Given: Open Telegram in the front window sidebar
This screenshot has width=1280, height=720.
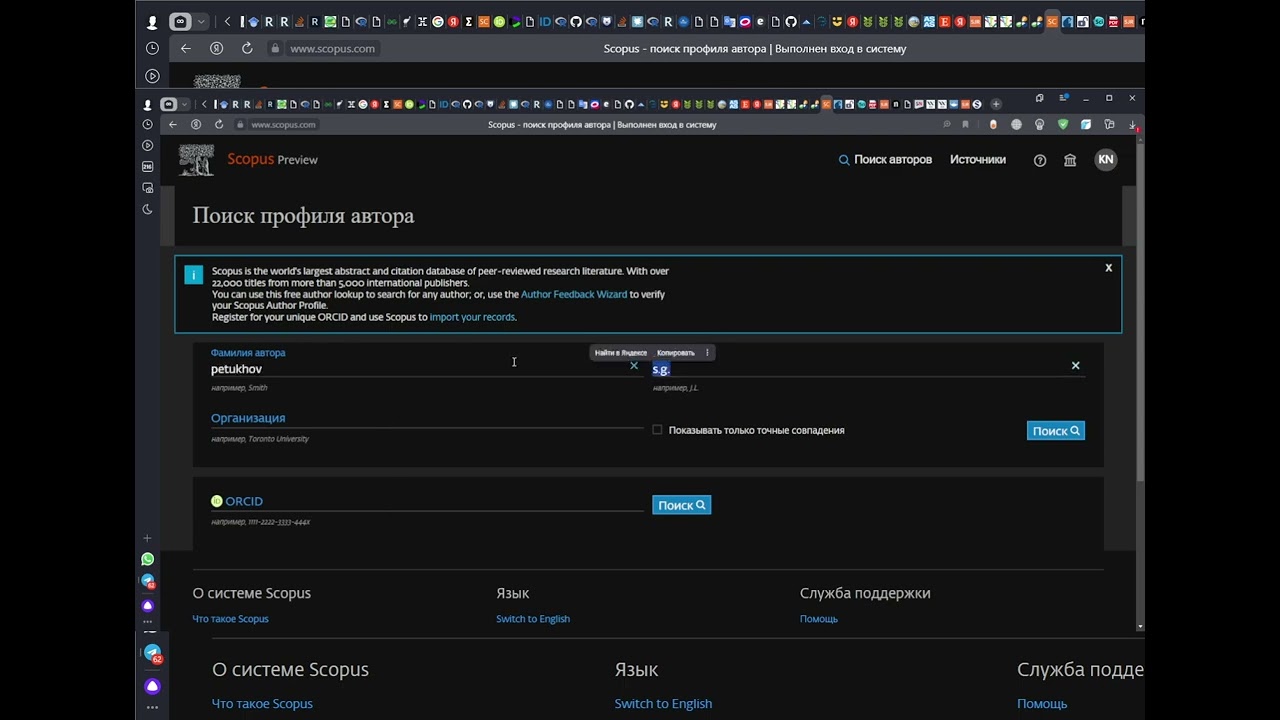Looking at the screenshot, I should click(x=148, y=581).
